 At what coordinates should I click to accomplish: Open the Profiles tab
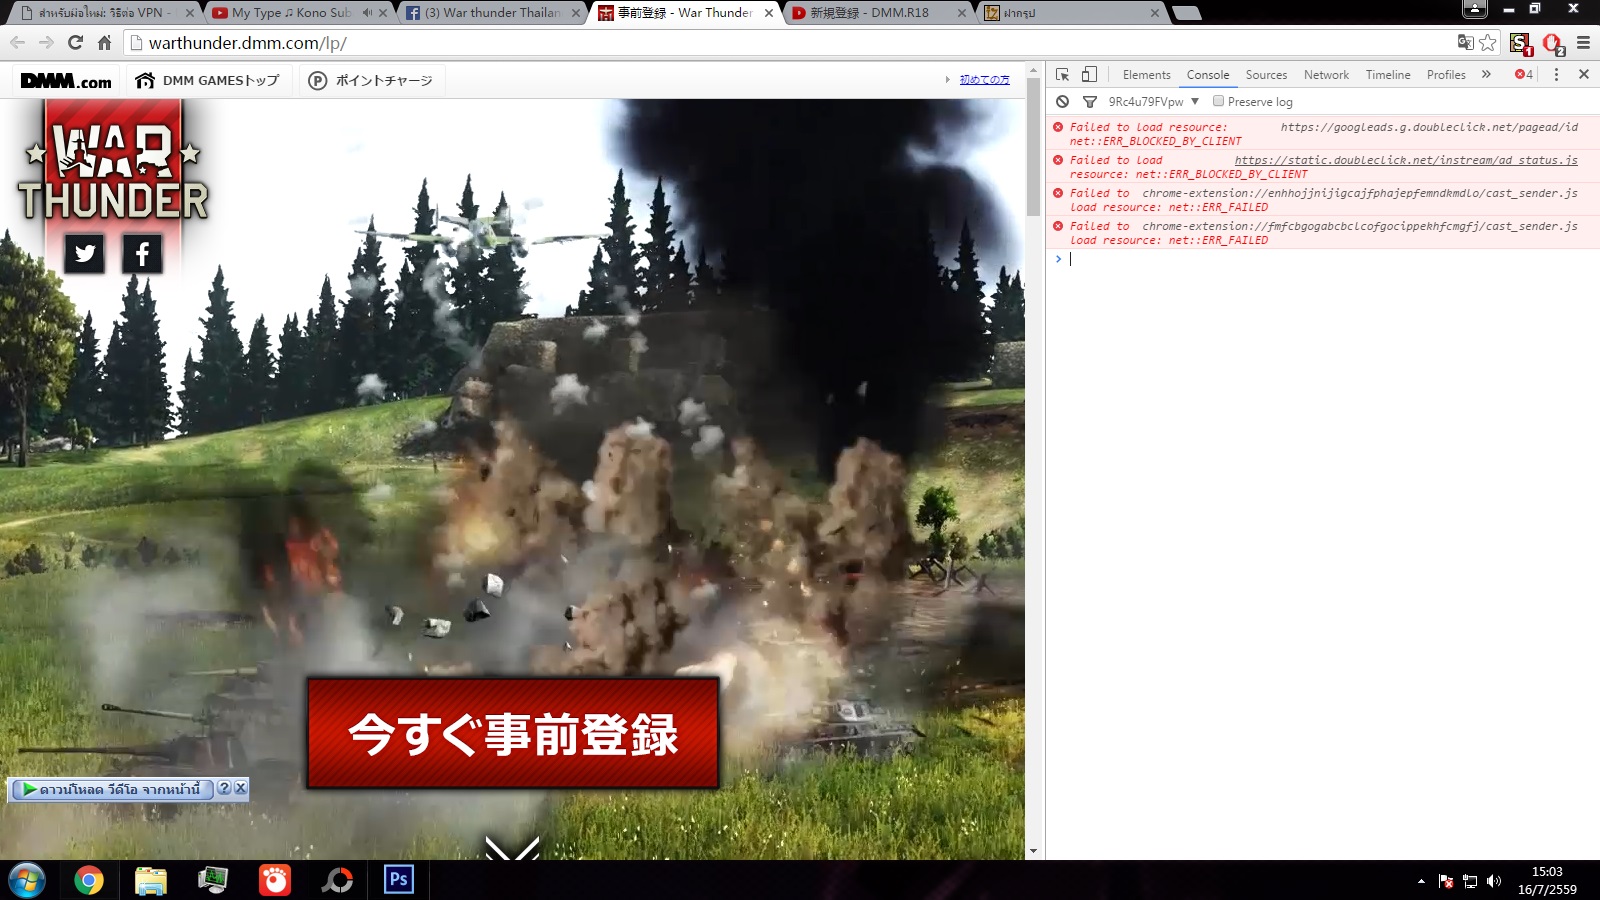(1446, 74)
